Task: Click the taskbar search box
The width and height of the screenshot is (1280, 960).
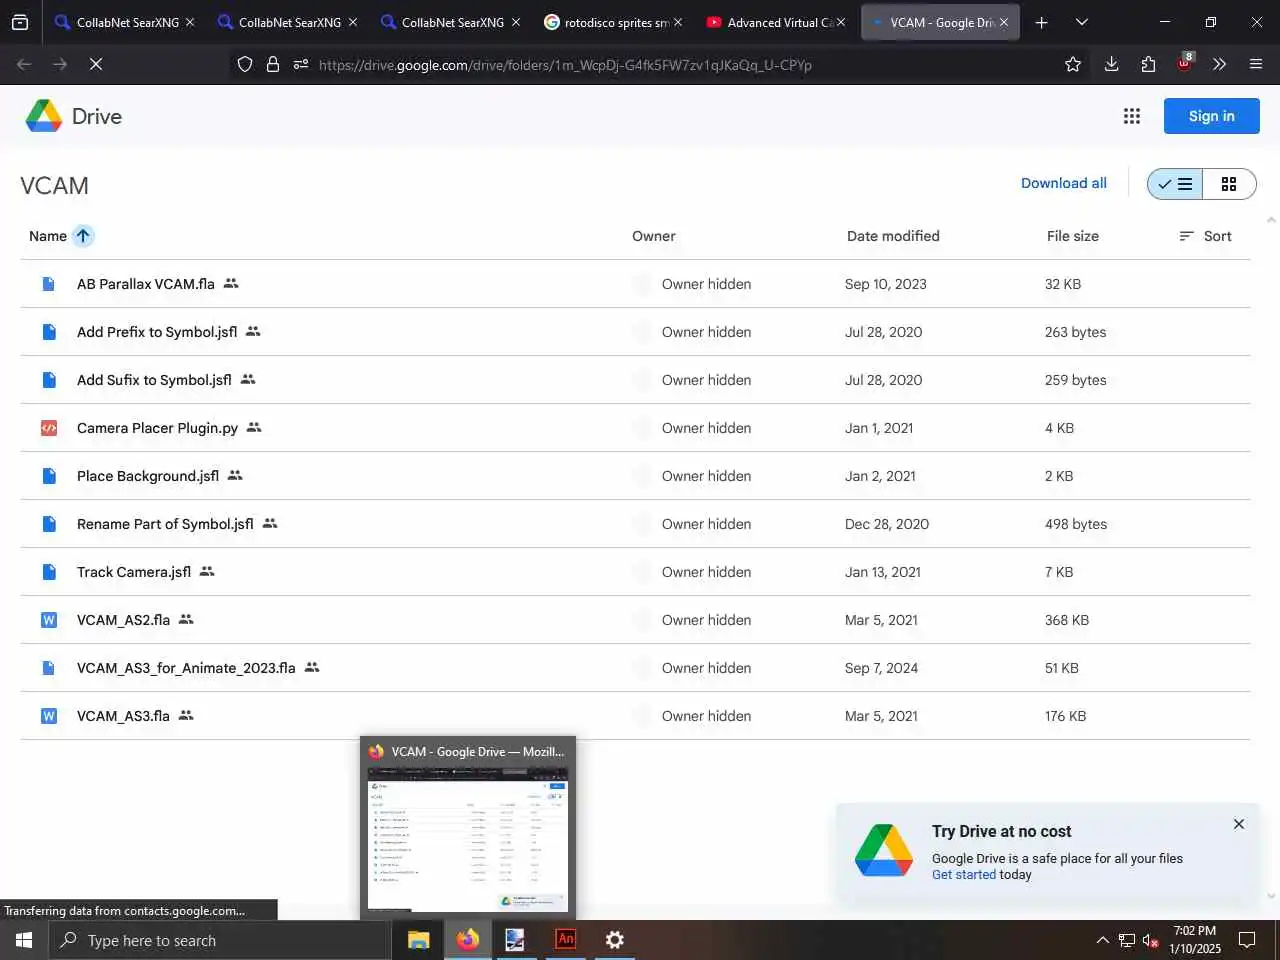Action: 220,940
